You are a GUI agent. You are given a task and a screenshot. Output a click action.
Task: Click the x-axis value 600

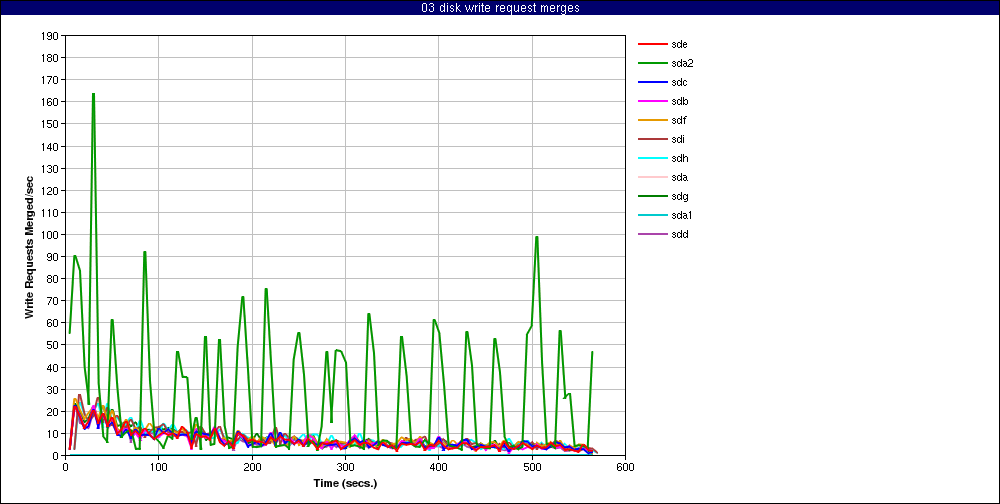(x=625, y=467)
